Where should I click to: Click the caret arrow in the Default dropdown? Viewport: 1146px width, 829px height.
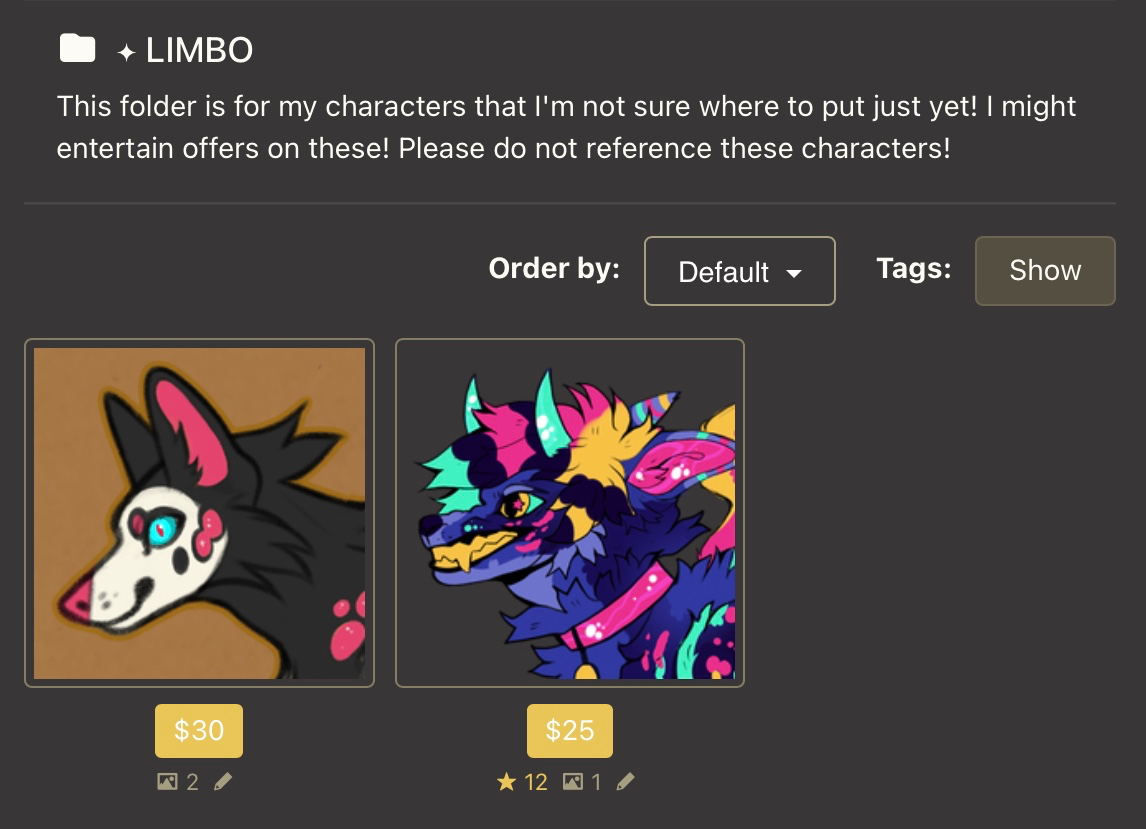pos(795,273)
